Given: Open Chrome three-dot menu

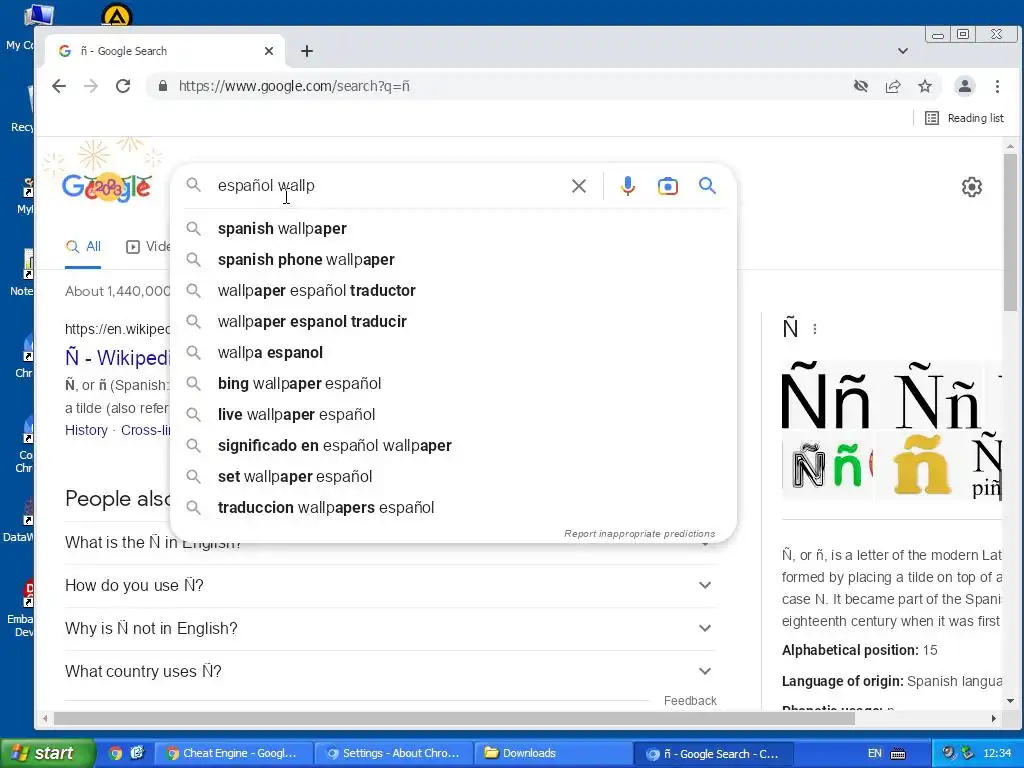Looking at the screenshot, I should 997,86.
